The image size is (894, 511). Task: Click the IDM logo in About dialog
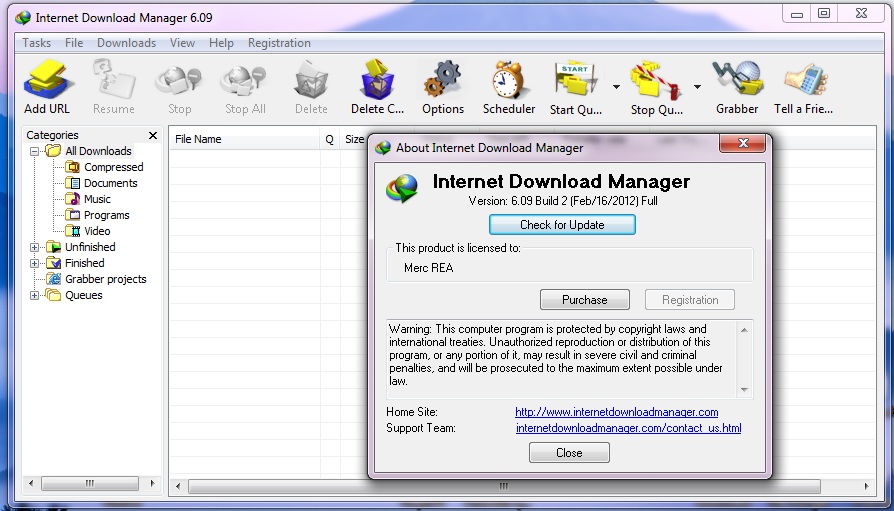click(x=402, y=189)
